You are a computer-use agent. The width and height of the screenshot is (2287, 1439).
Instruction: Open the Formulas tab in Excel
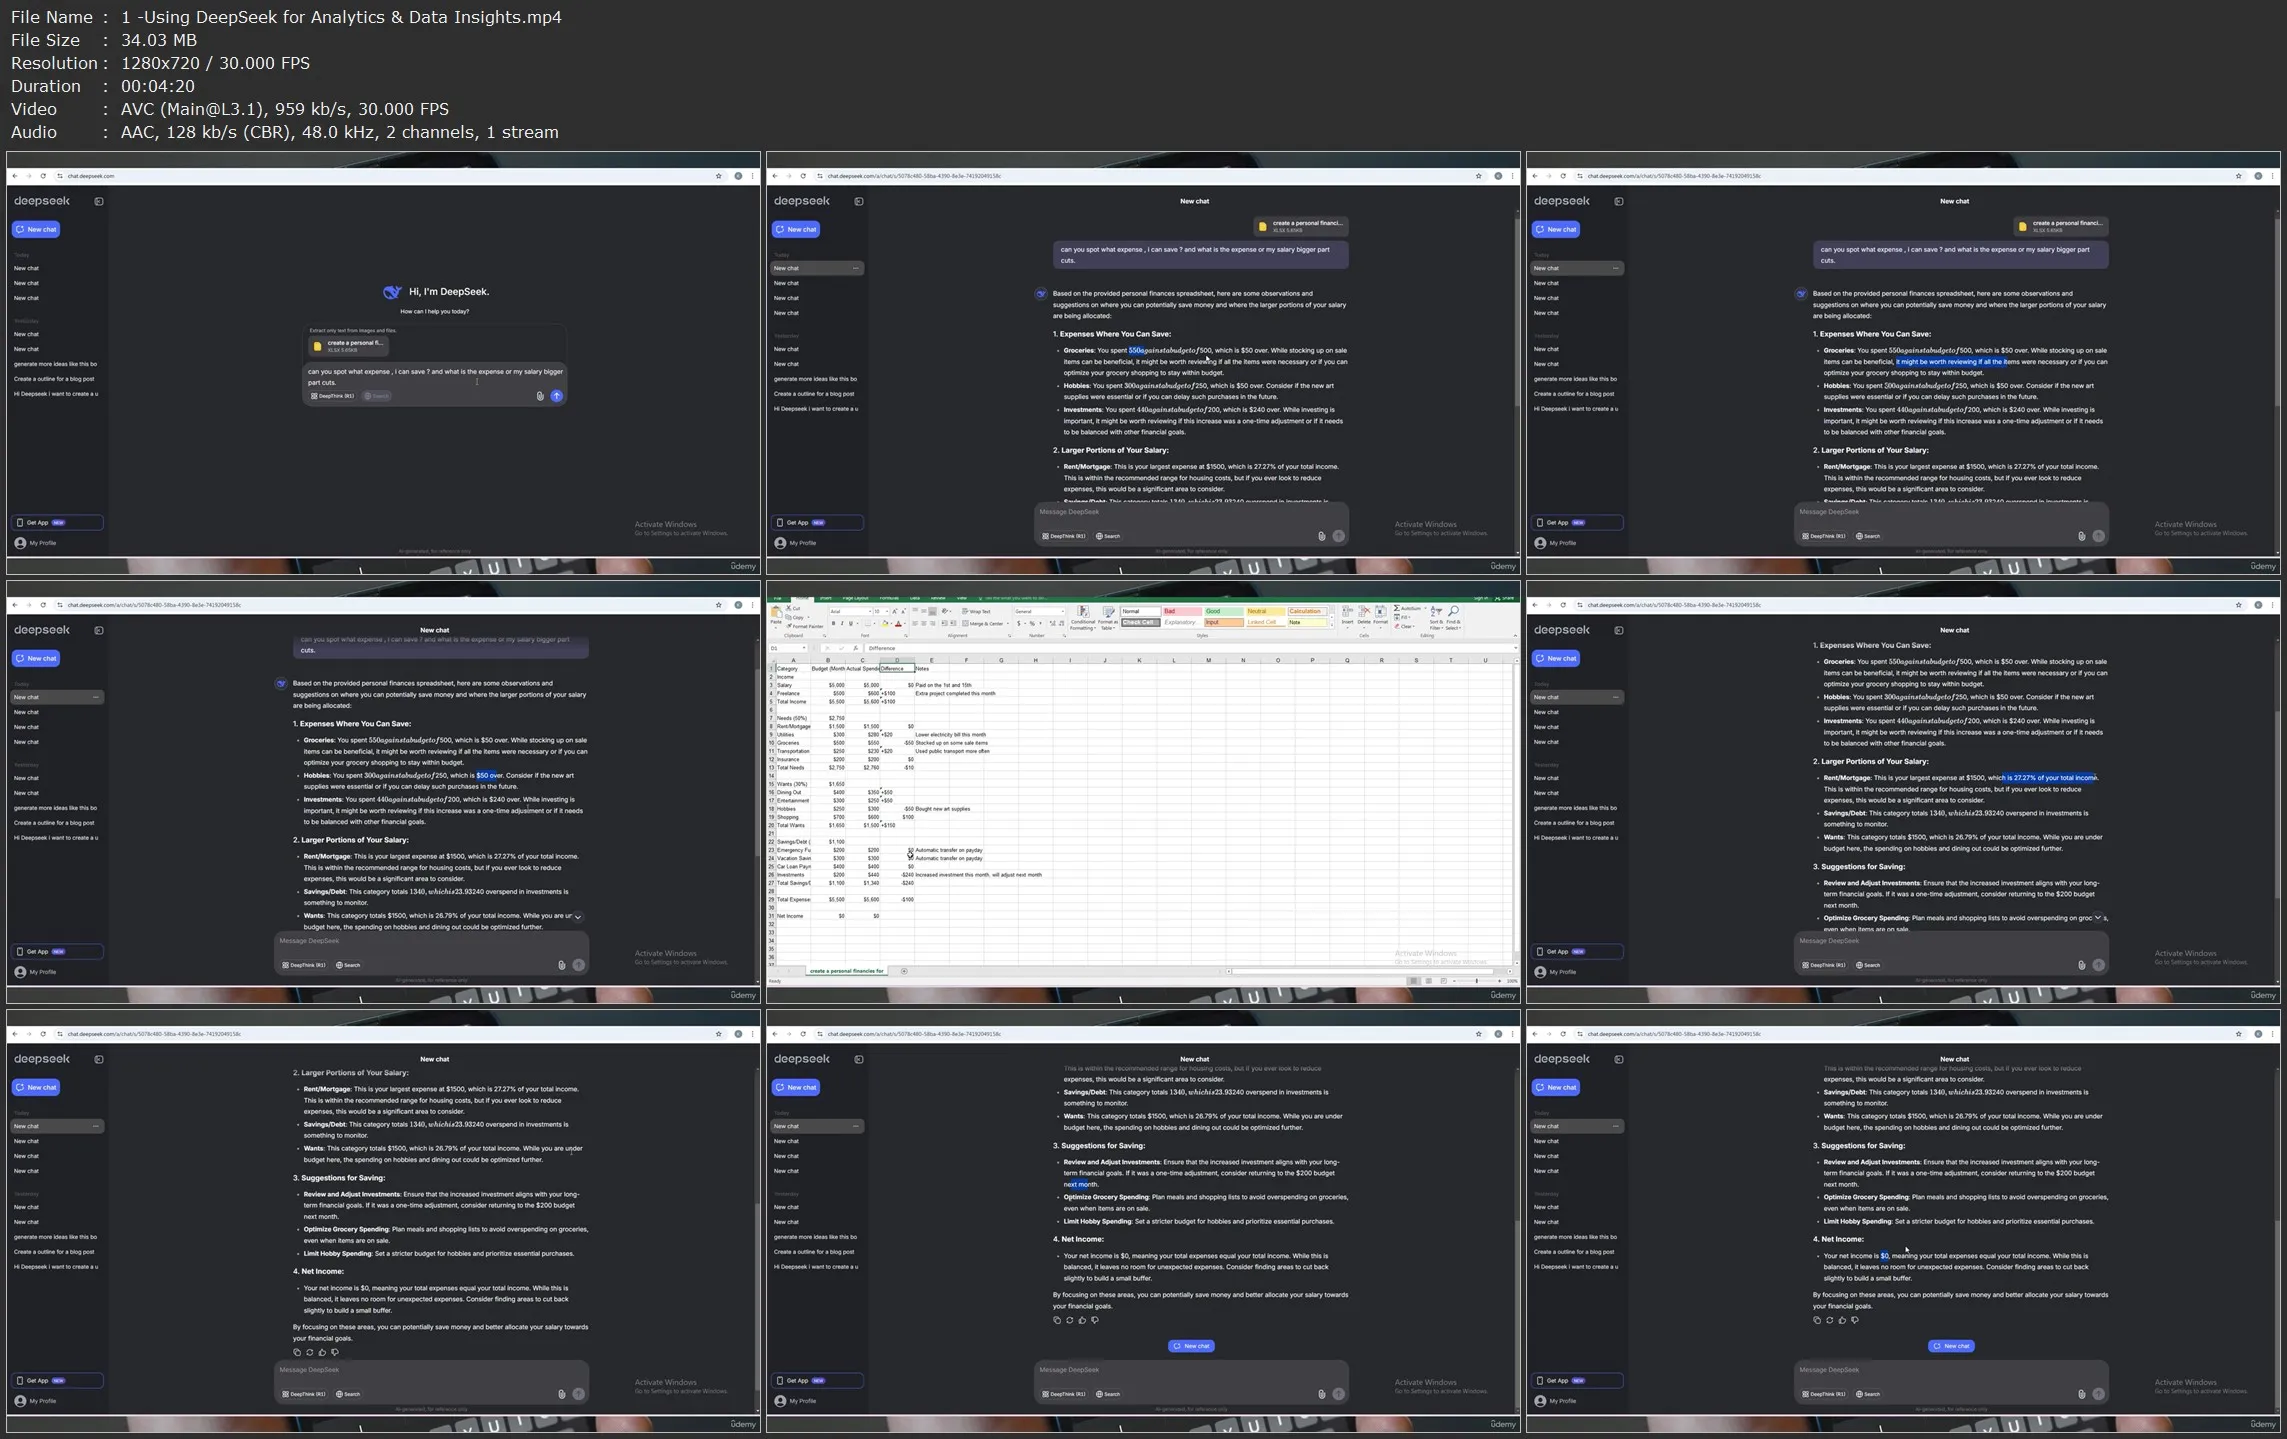tap(889, 598)
